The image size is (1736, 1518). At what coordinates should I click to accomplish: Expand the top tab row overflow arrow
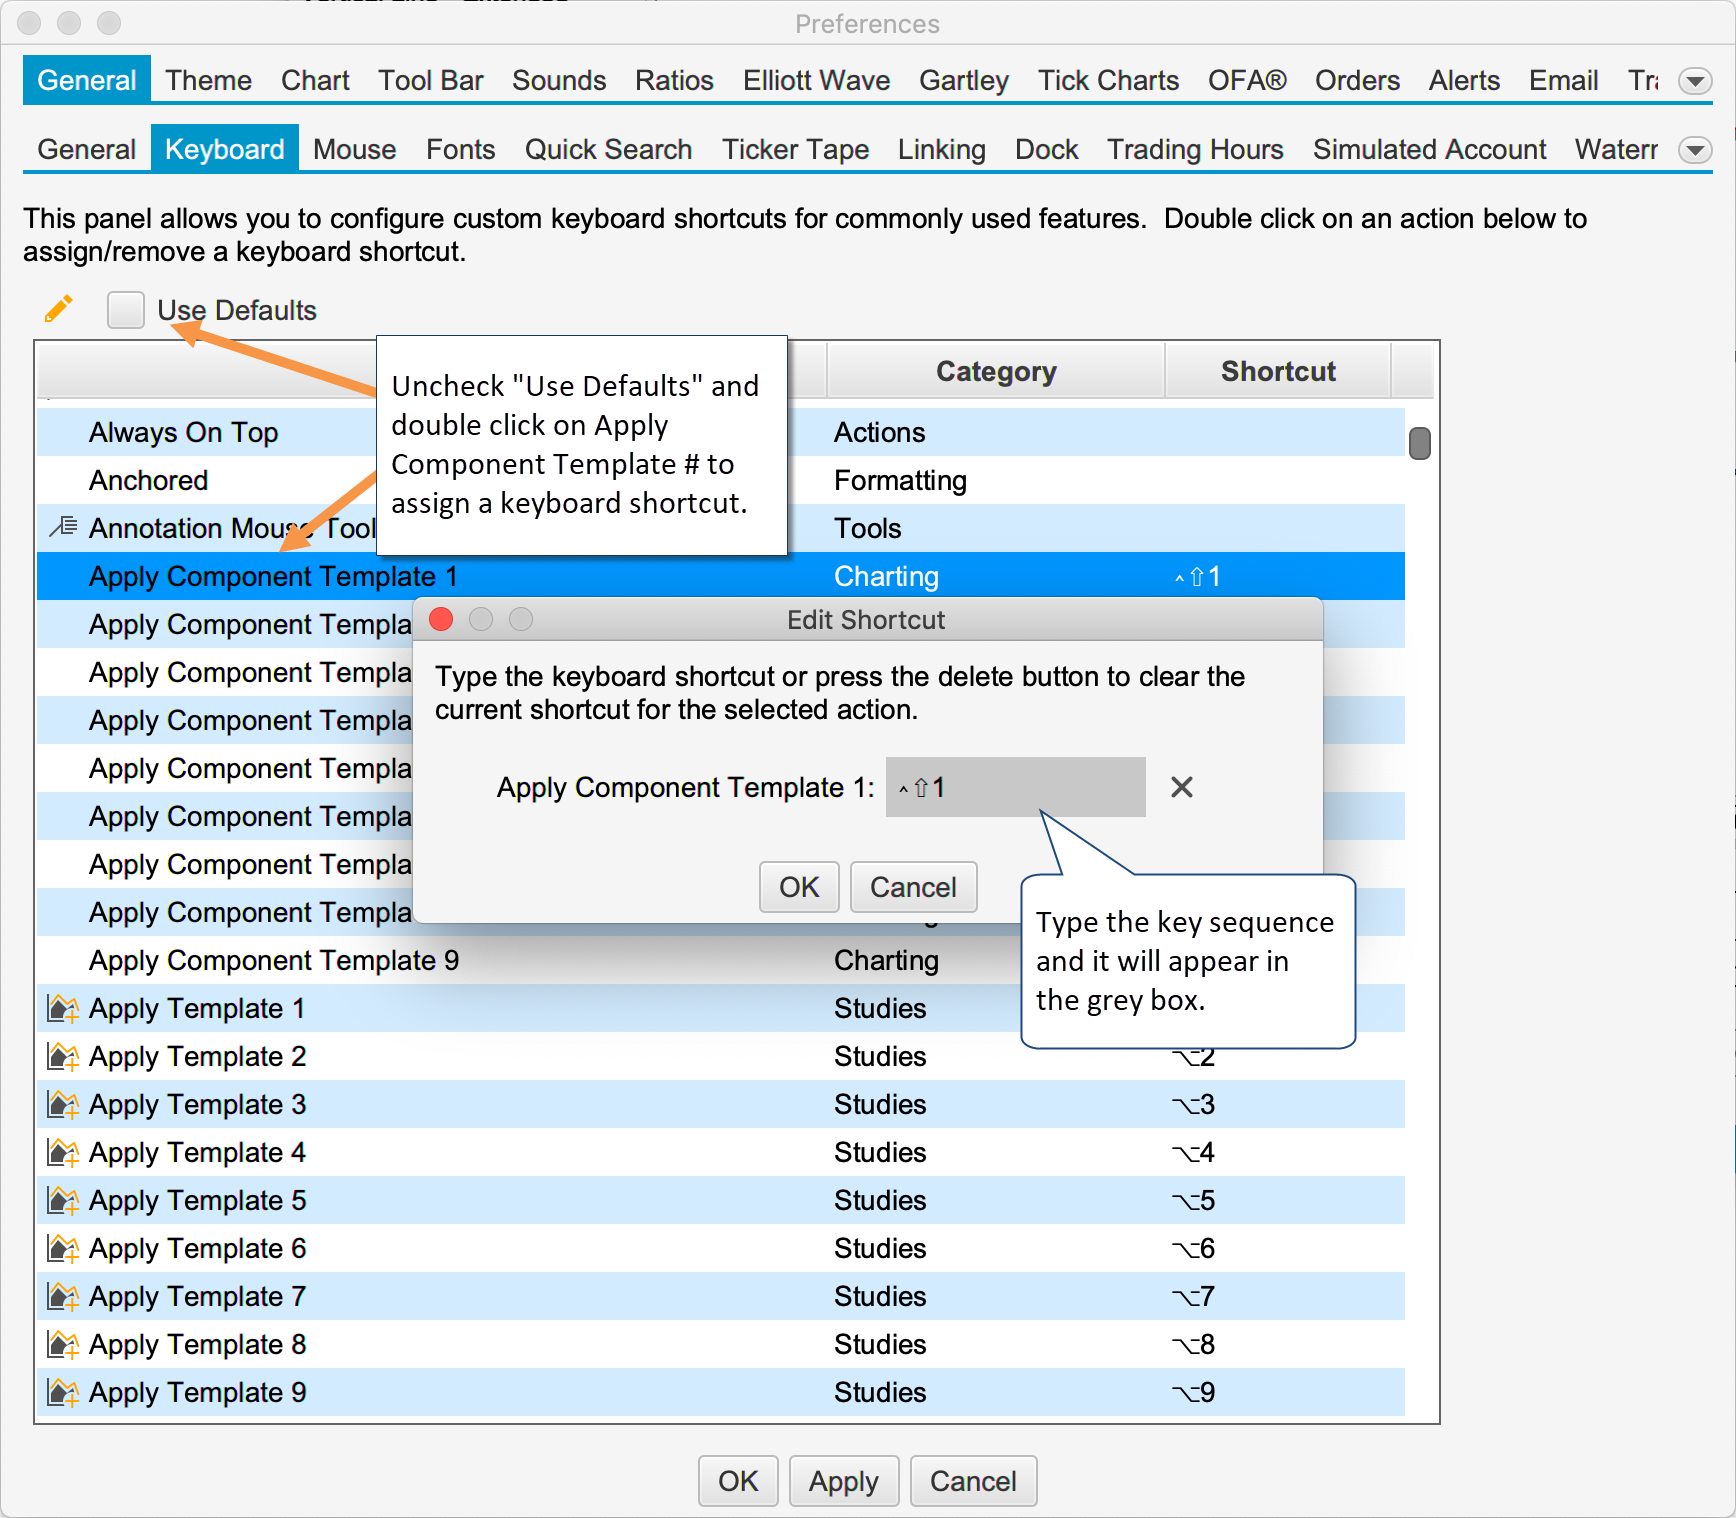[x=1695, y=81]
